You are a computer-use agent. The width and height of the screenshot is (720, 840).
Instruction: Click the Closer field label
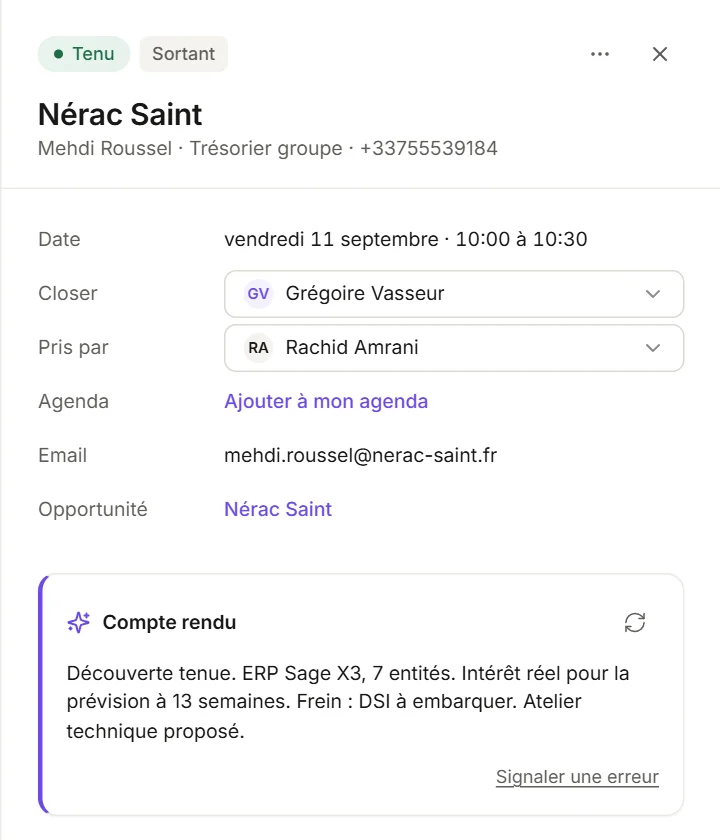pyautogui.click(x=68, y=294)
